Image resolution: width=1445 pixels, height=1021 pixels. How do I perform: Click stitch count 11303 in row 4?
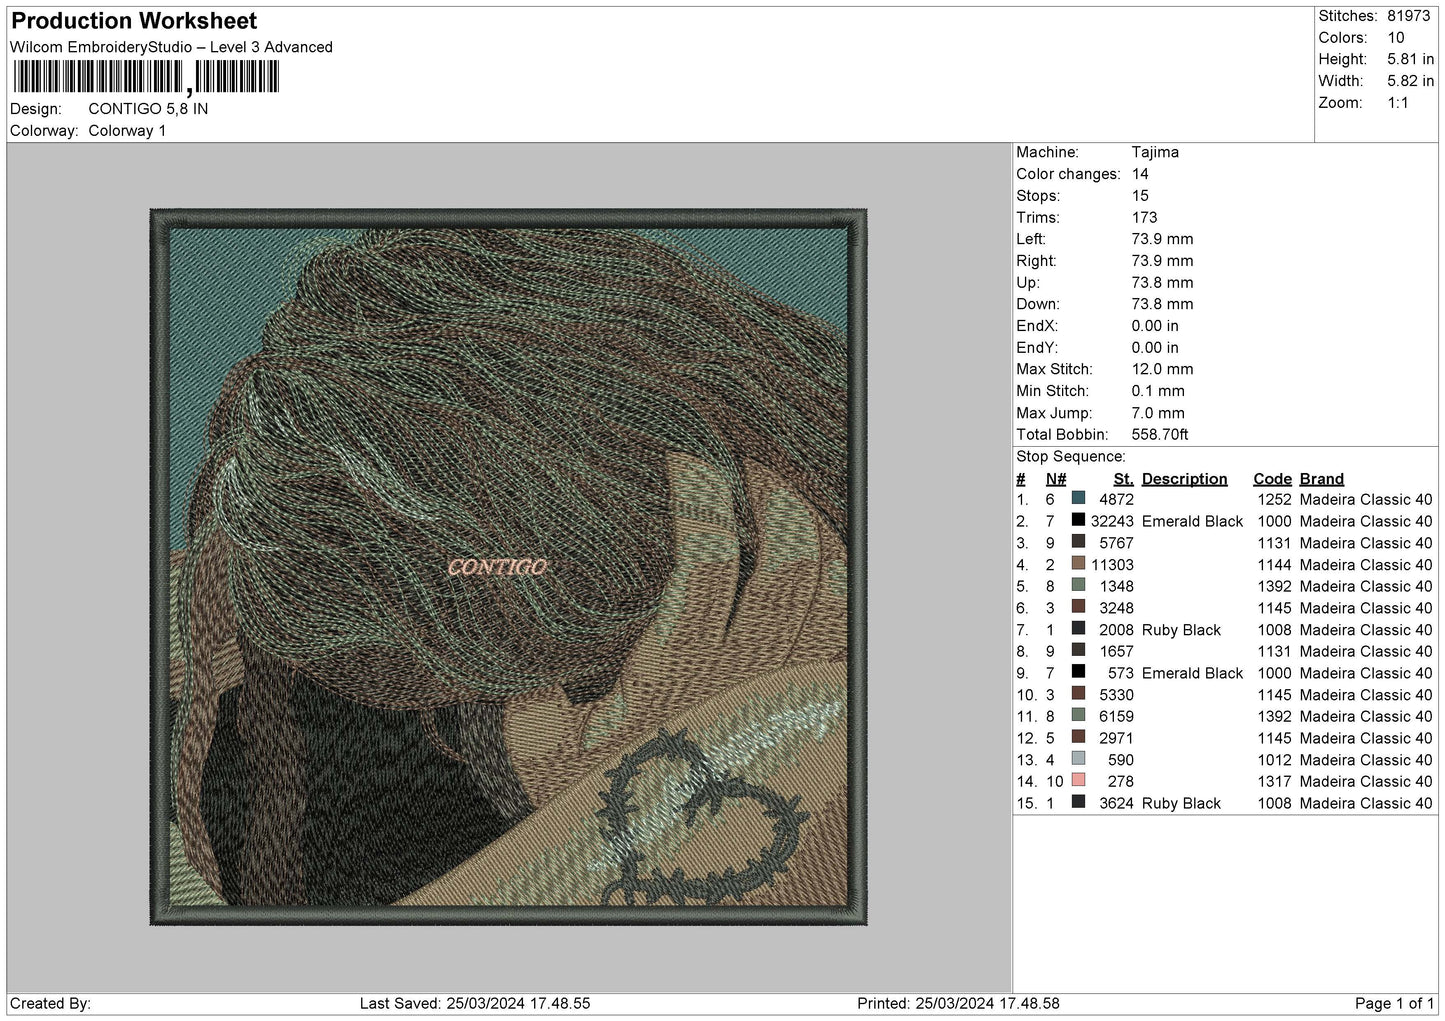(1112, 564)
